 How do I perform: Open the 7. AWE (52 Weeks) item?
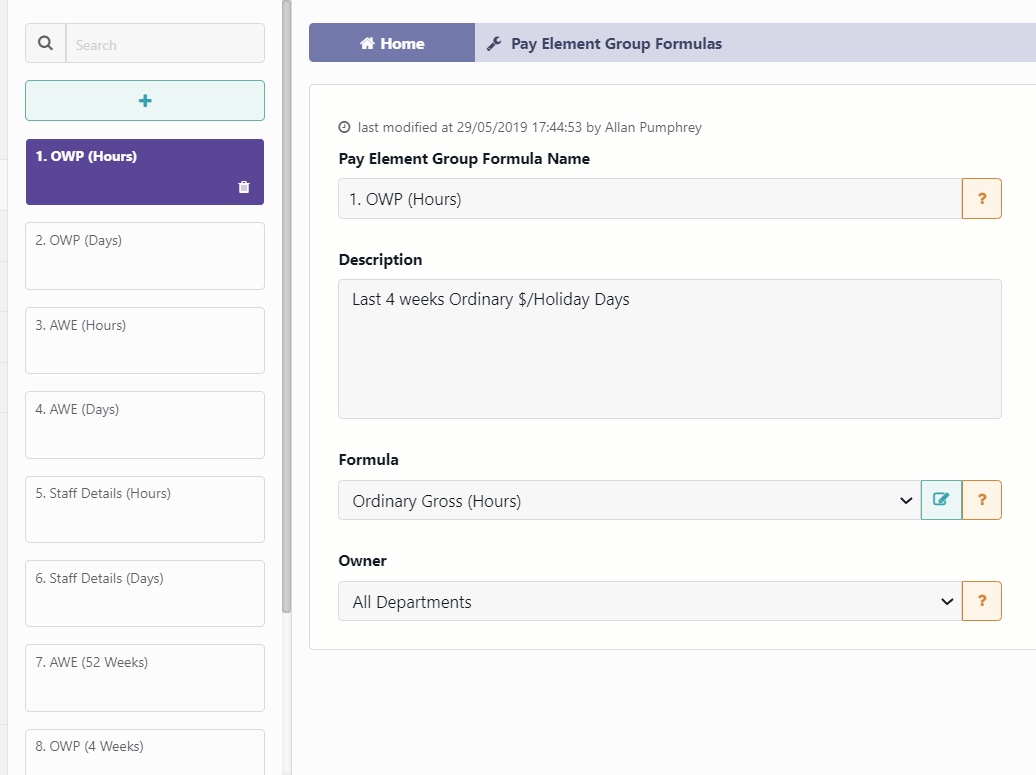pos(145,678)
